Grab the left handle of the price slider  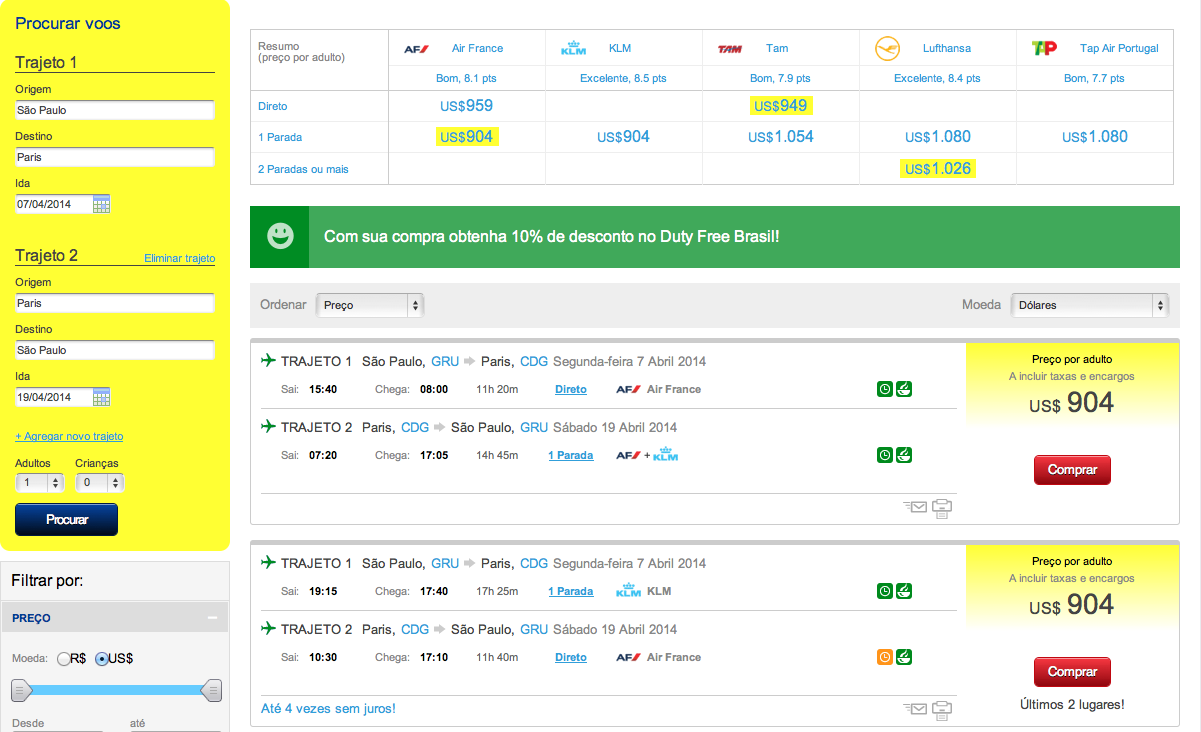(21, 689)
